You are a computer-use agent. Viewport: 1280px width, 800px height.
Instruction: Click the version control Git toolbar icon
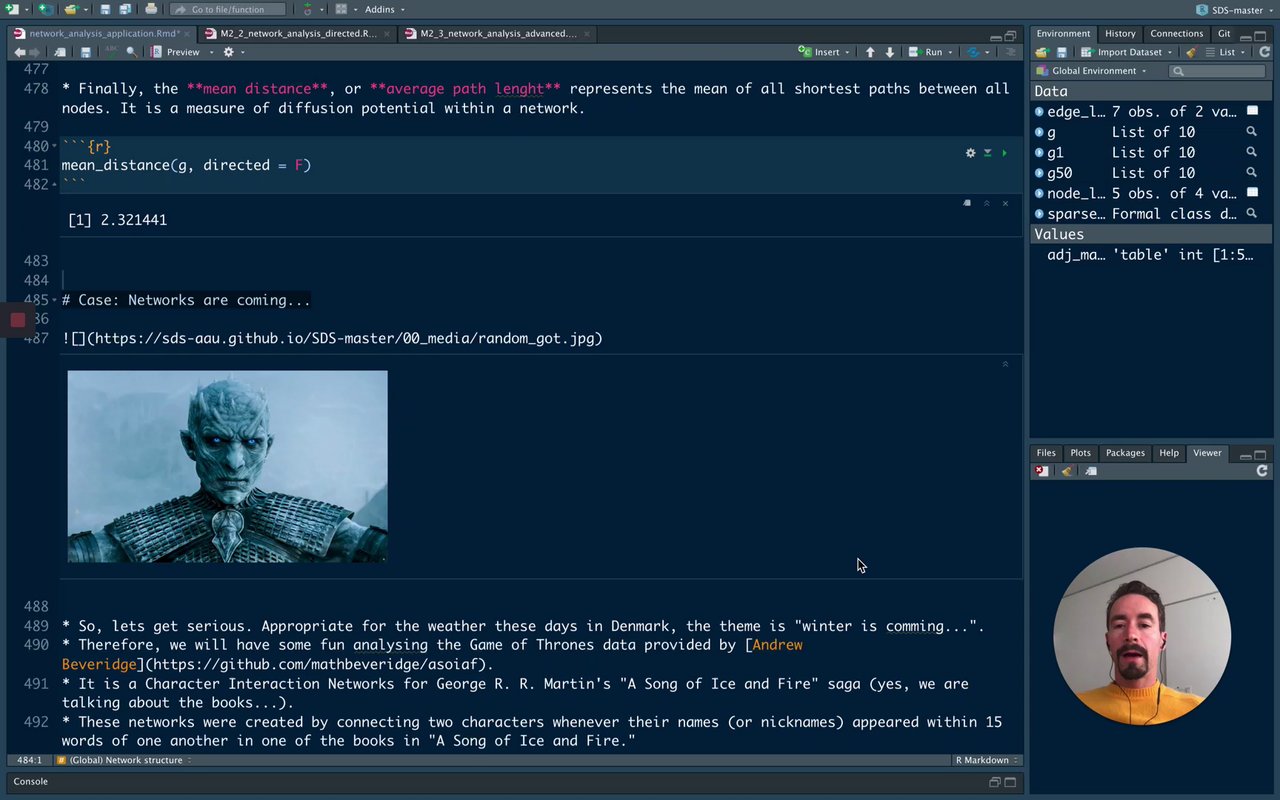[307, 9]
